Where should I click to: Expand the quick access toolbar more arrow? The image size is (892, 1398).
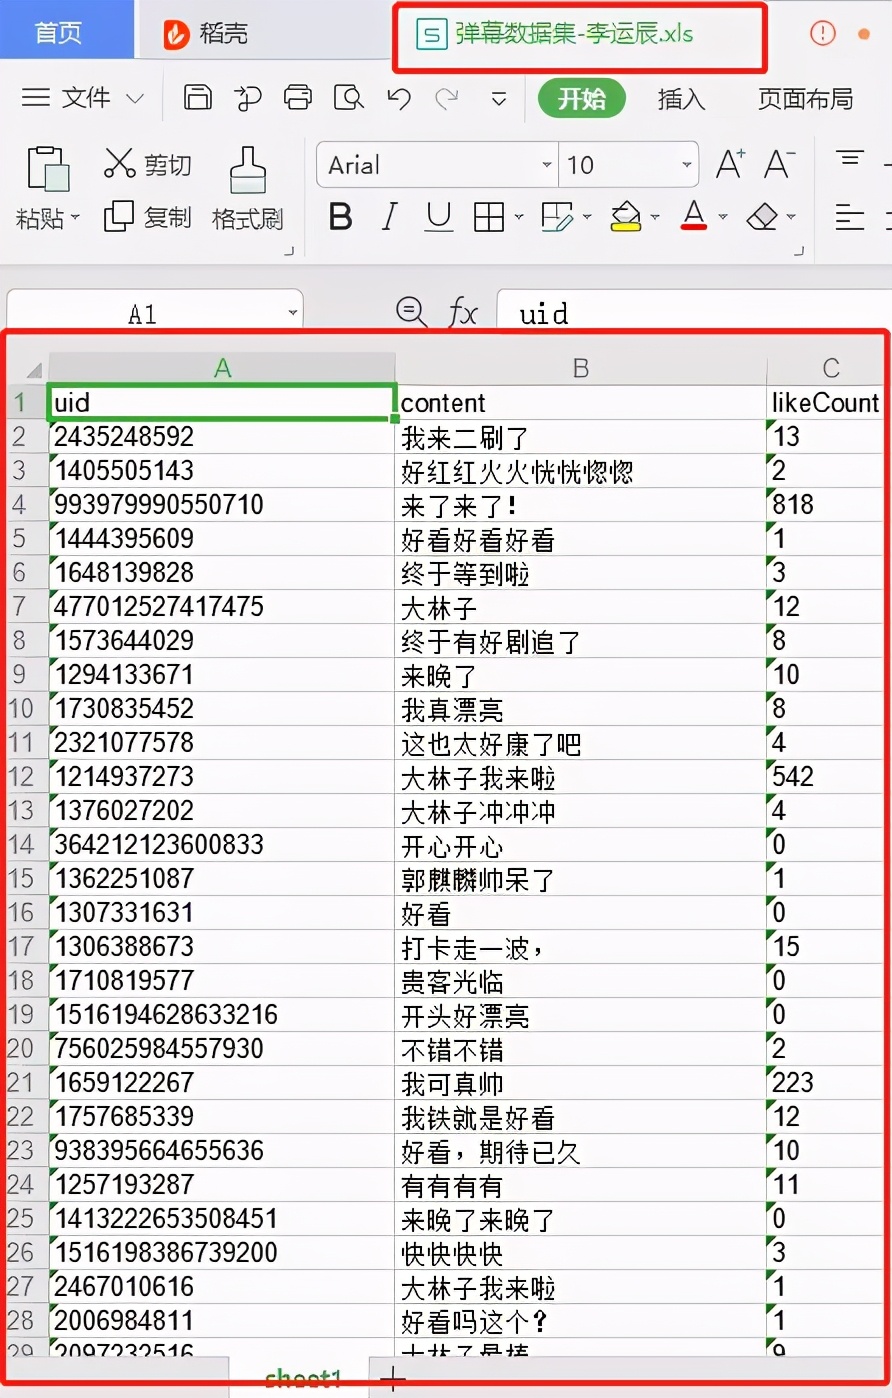[x=499, y=99]
